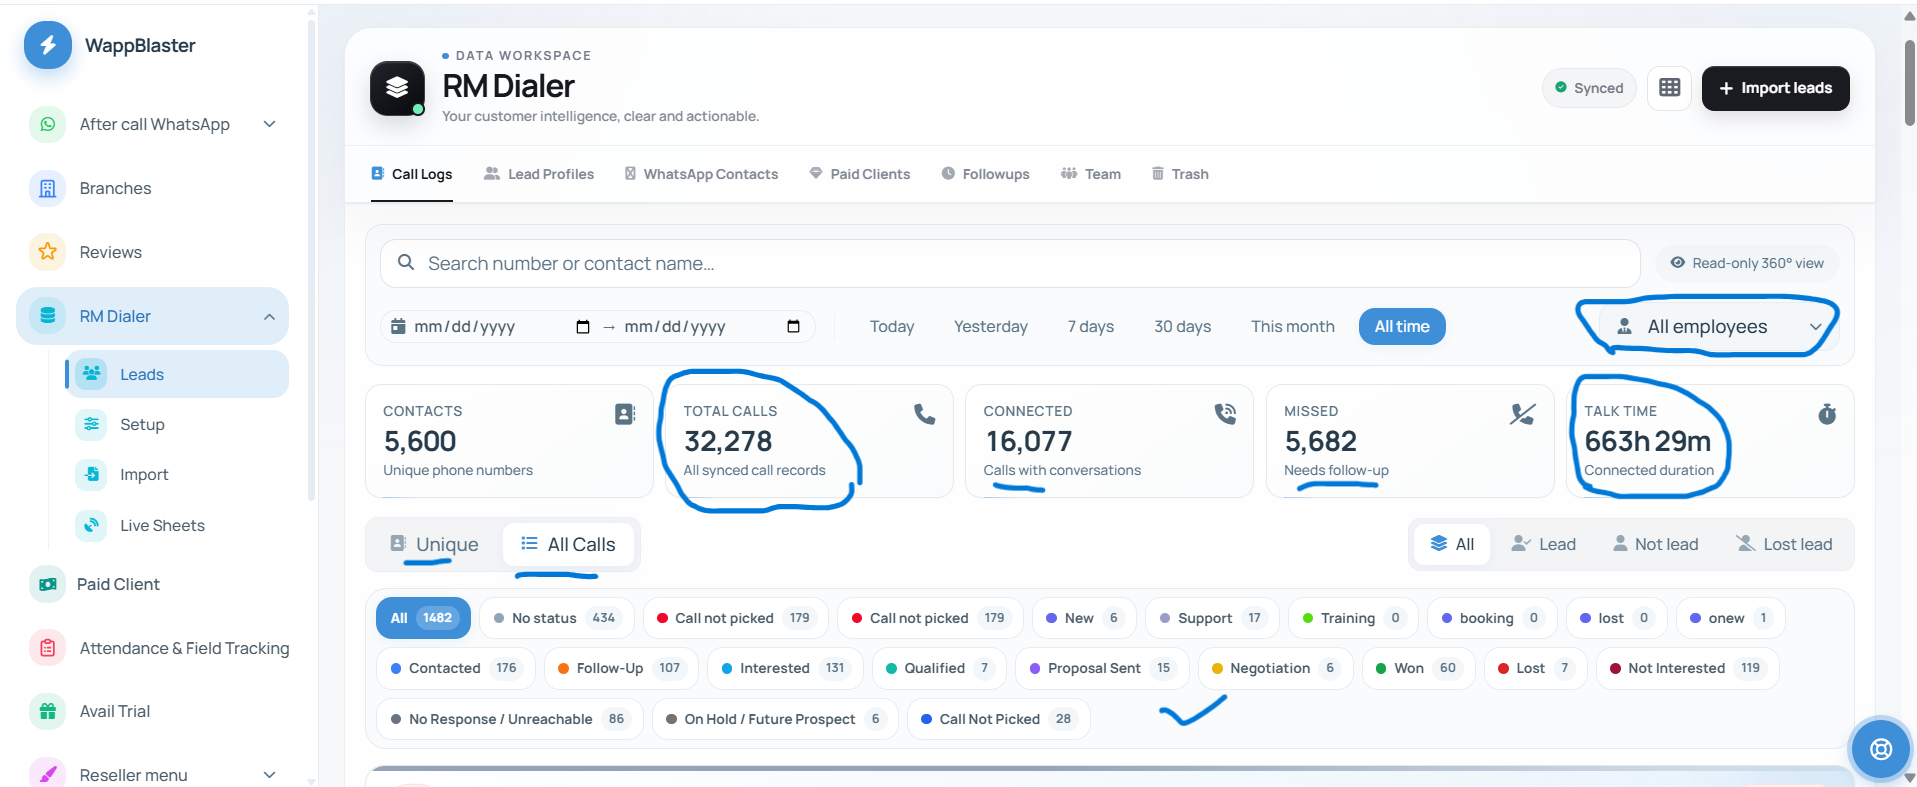Screen dimensions: 1917x787
Task: Open the Followups tab
Action: 985,174
